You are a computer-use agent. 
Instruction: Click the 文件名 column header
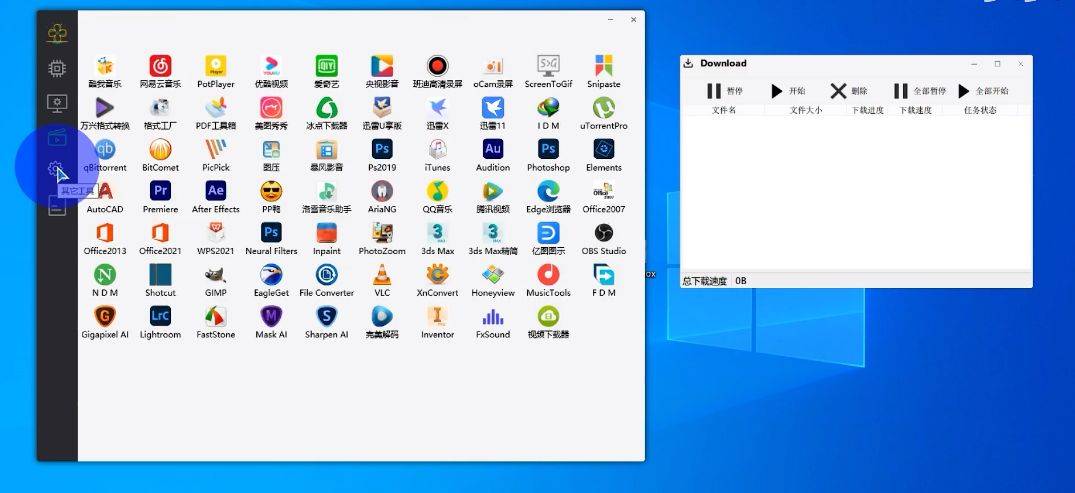pos(723,111)
